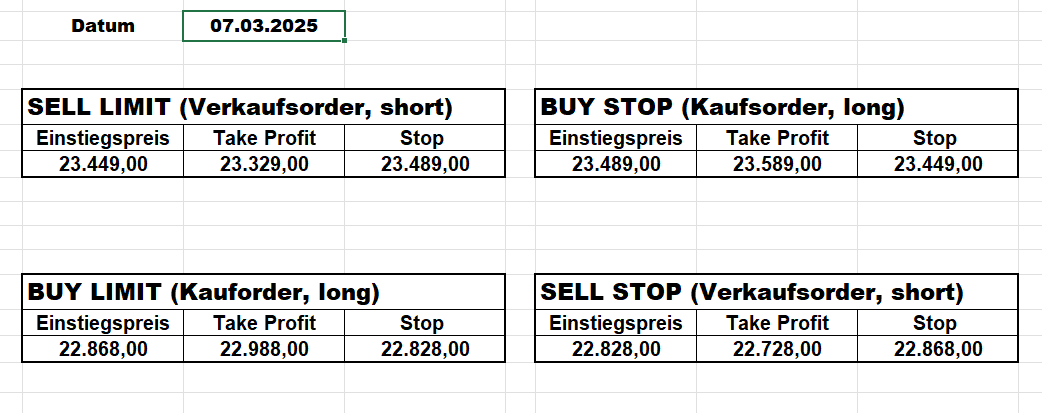The width and height of the screenshot is (1042, 413).
Task: Click the SELL STOP Einstiegspreis value 22.828,00
Action: pyautogui.click(x=616, y=348)
